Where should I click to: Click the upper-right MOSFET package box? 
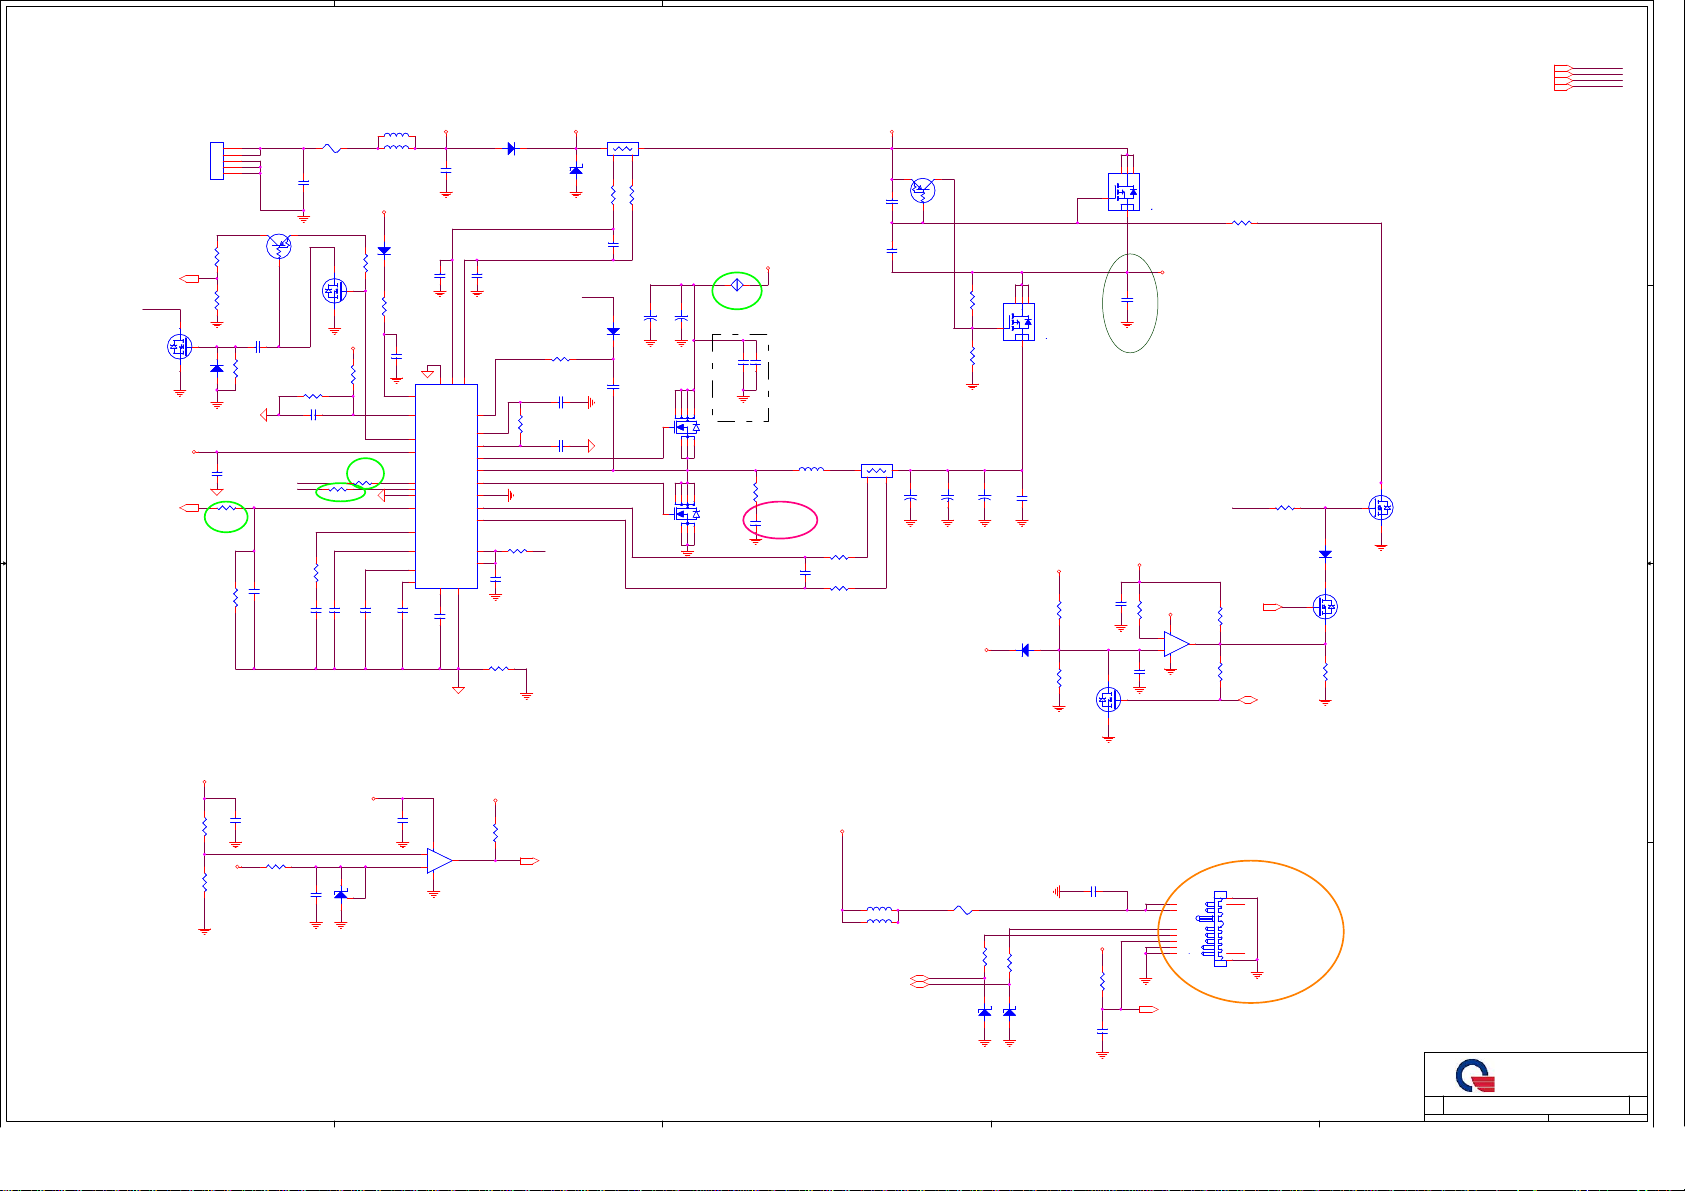(1124, 191)
